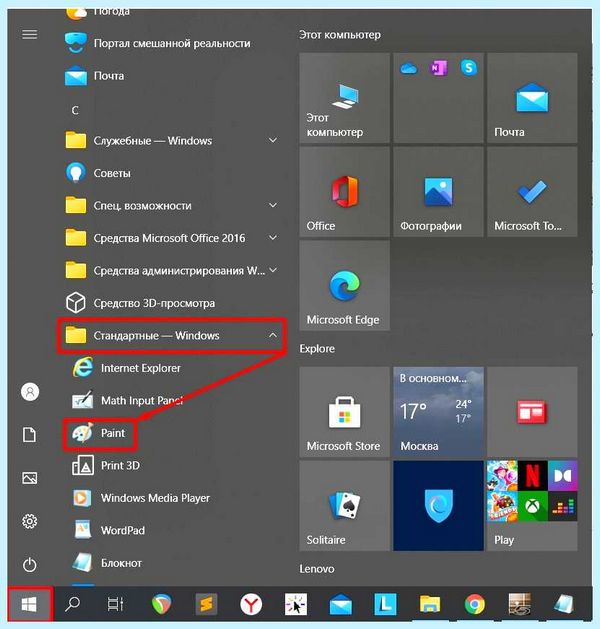
Task: Click the power button in Start sidebar
Action: tap(30, 565)
